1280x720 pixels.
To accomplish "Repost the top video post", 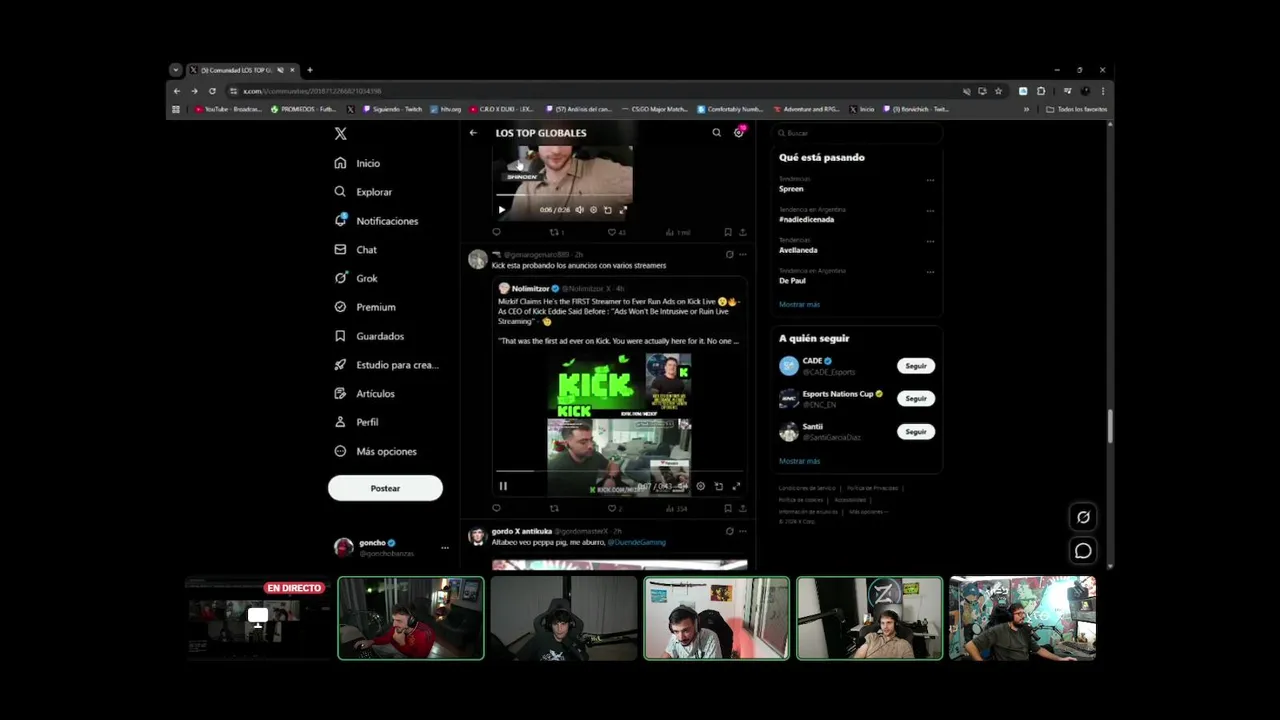I will [x=556, y=232].
